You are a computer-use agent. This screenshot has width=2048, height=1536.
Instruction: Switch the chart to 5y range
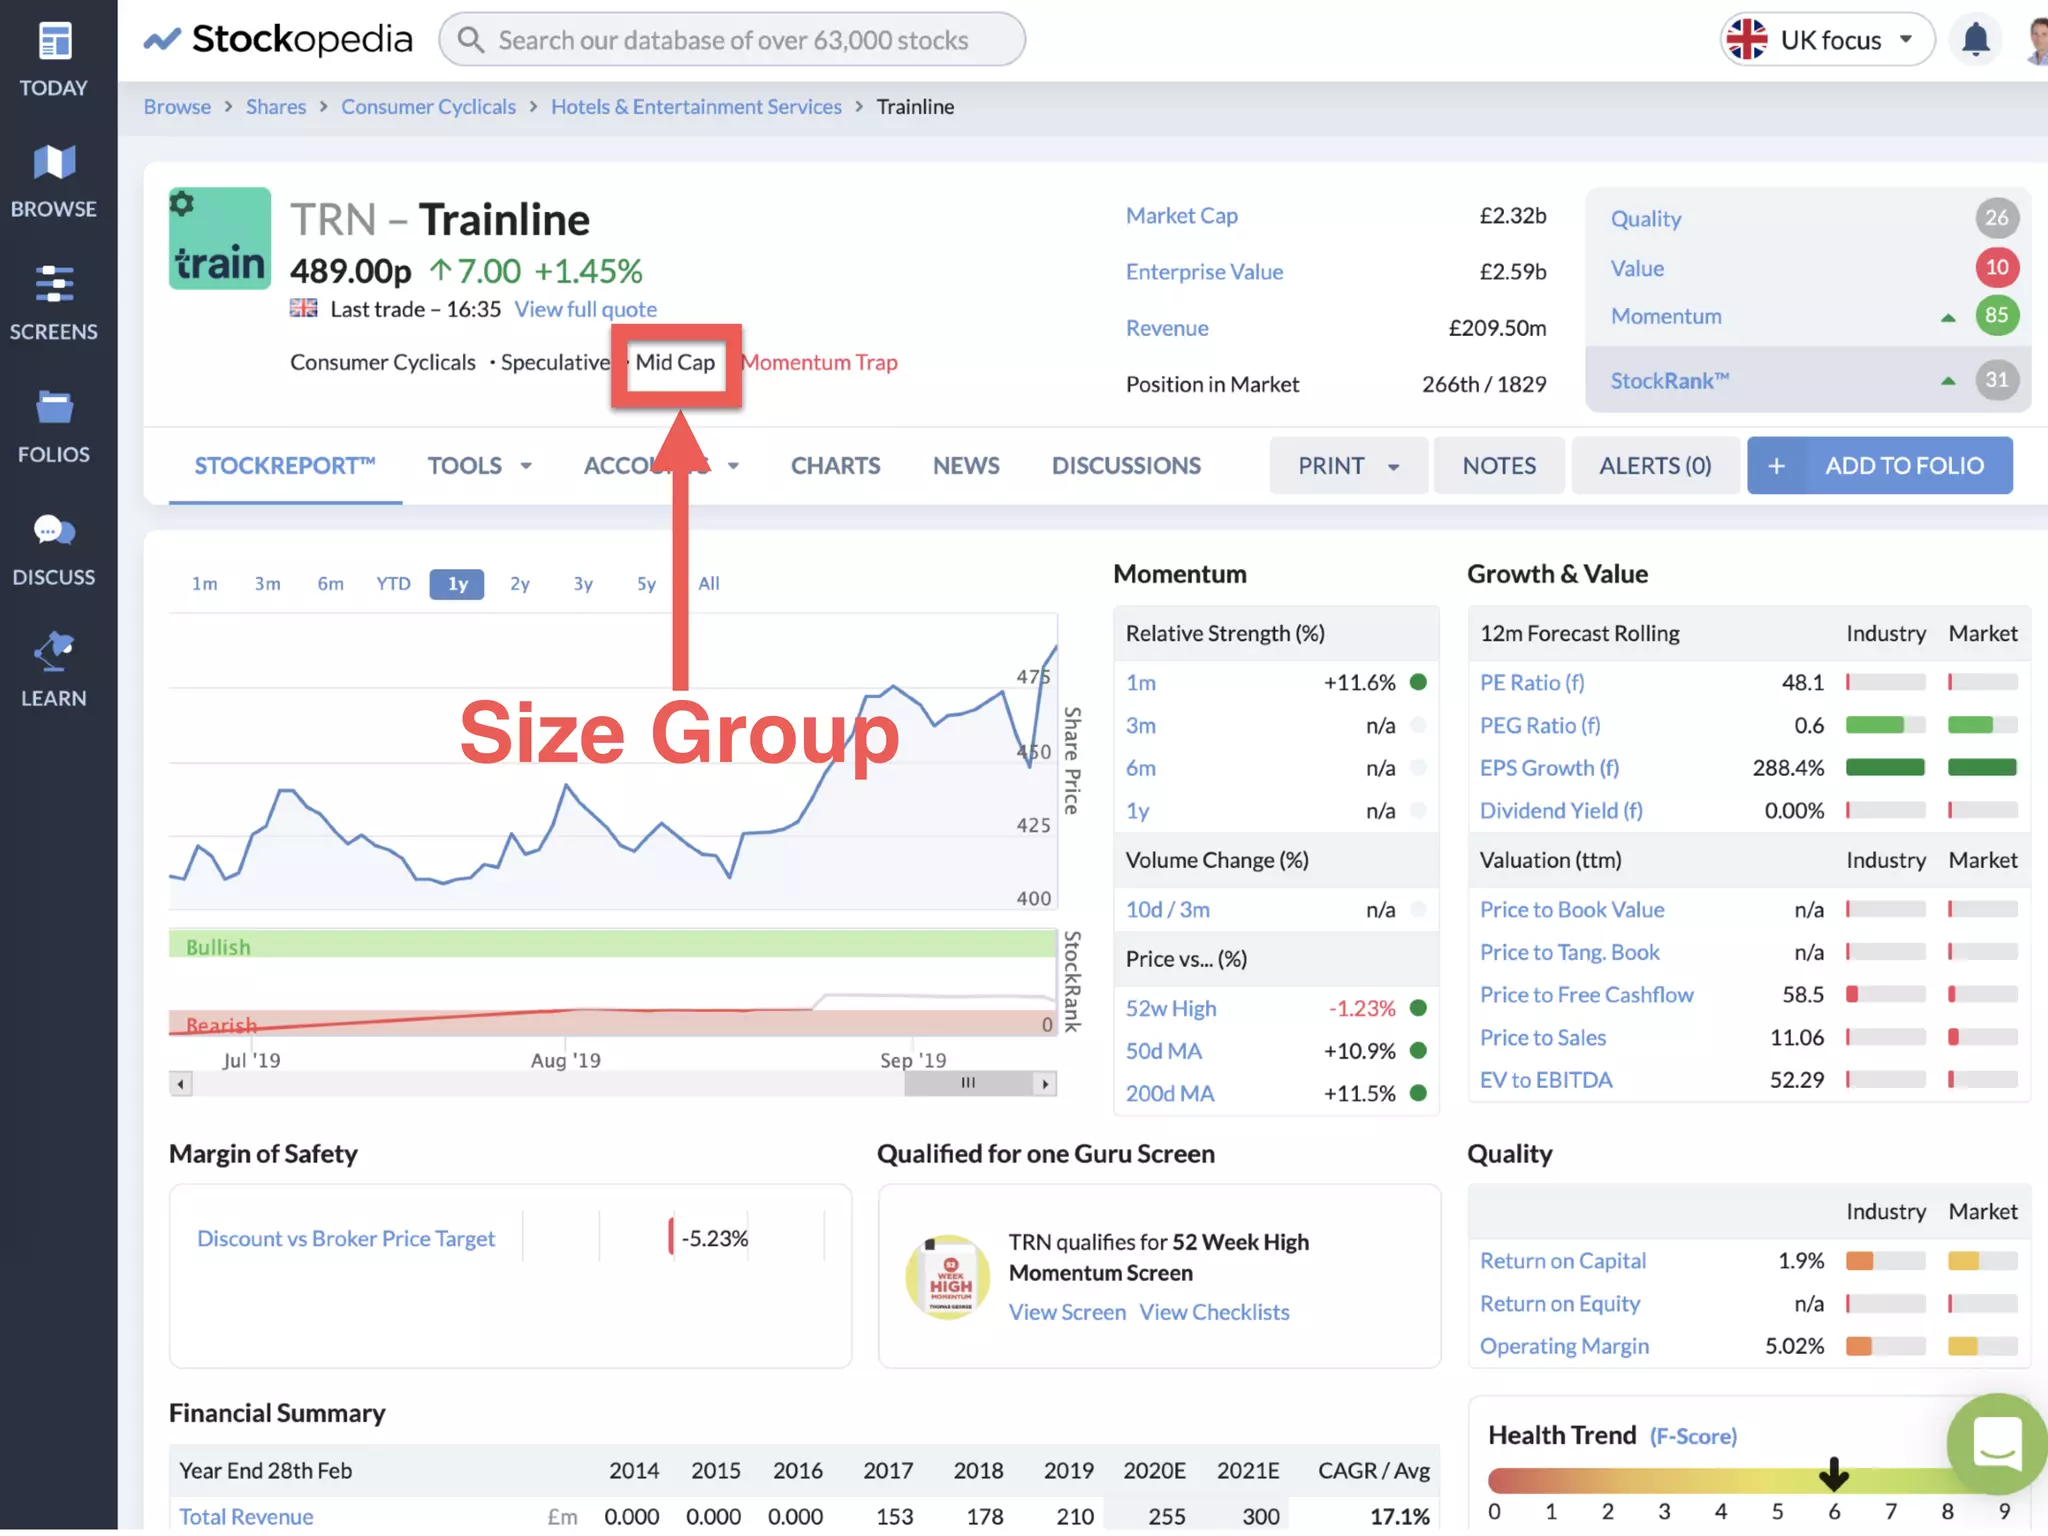click(646, 584)
